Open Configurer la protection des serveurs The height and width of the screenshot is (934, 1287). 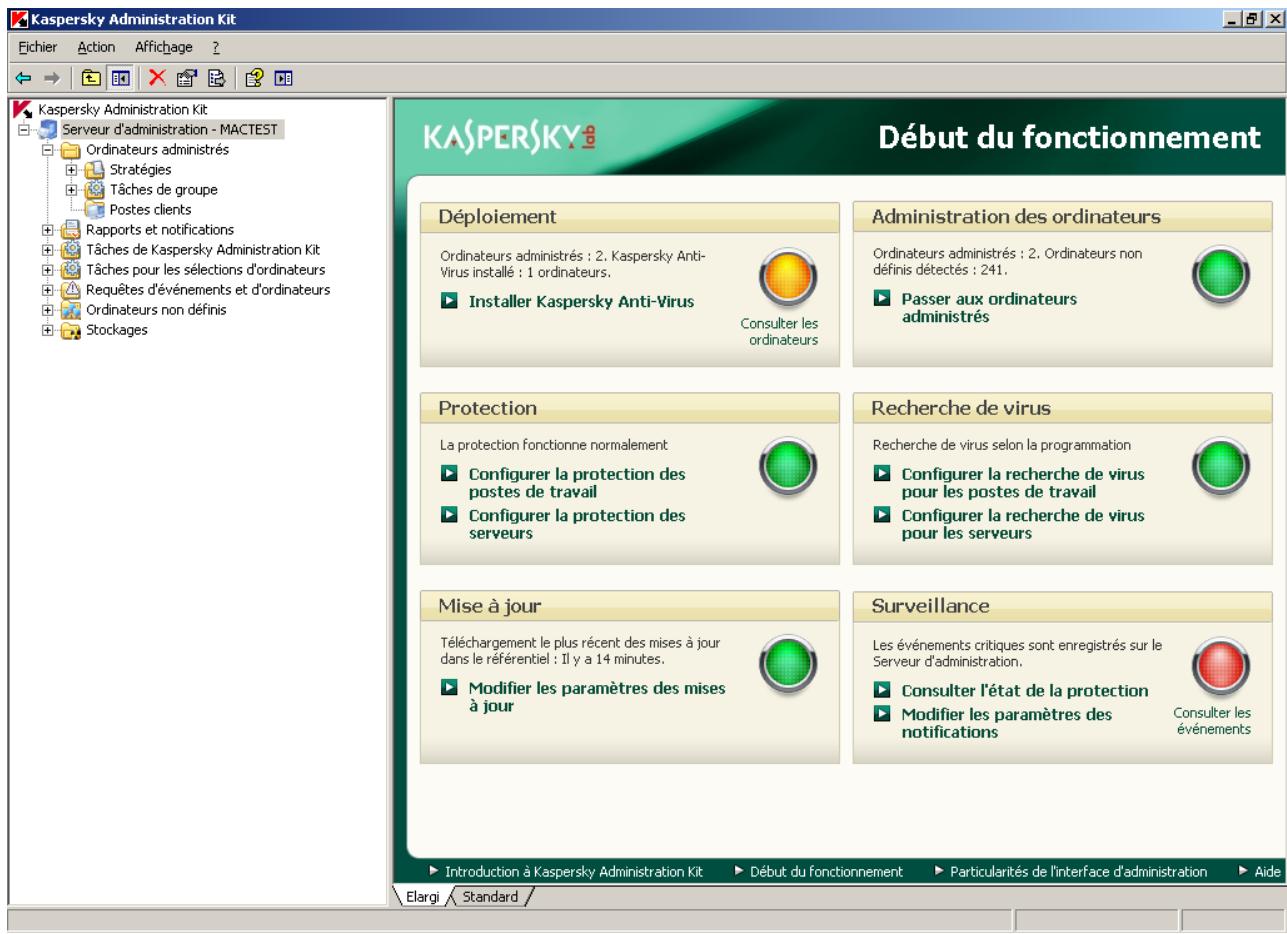pyautogui.click(x=577, y=525)
